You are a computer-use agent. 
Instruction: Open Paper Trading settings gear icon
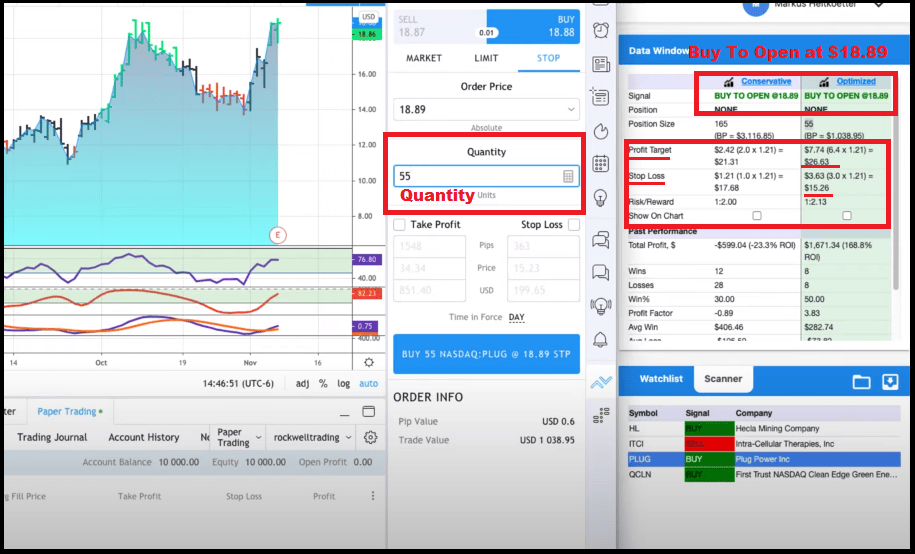370,437
